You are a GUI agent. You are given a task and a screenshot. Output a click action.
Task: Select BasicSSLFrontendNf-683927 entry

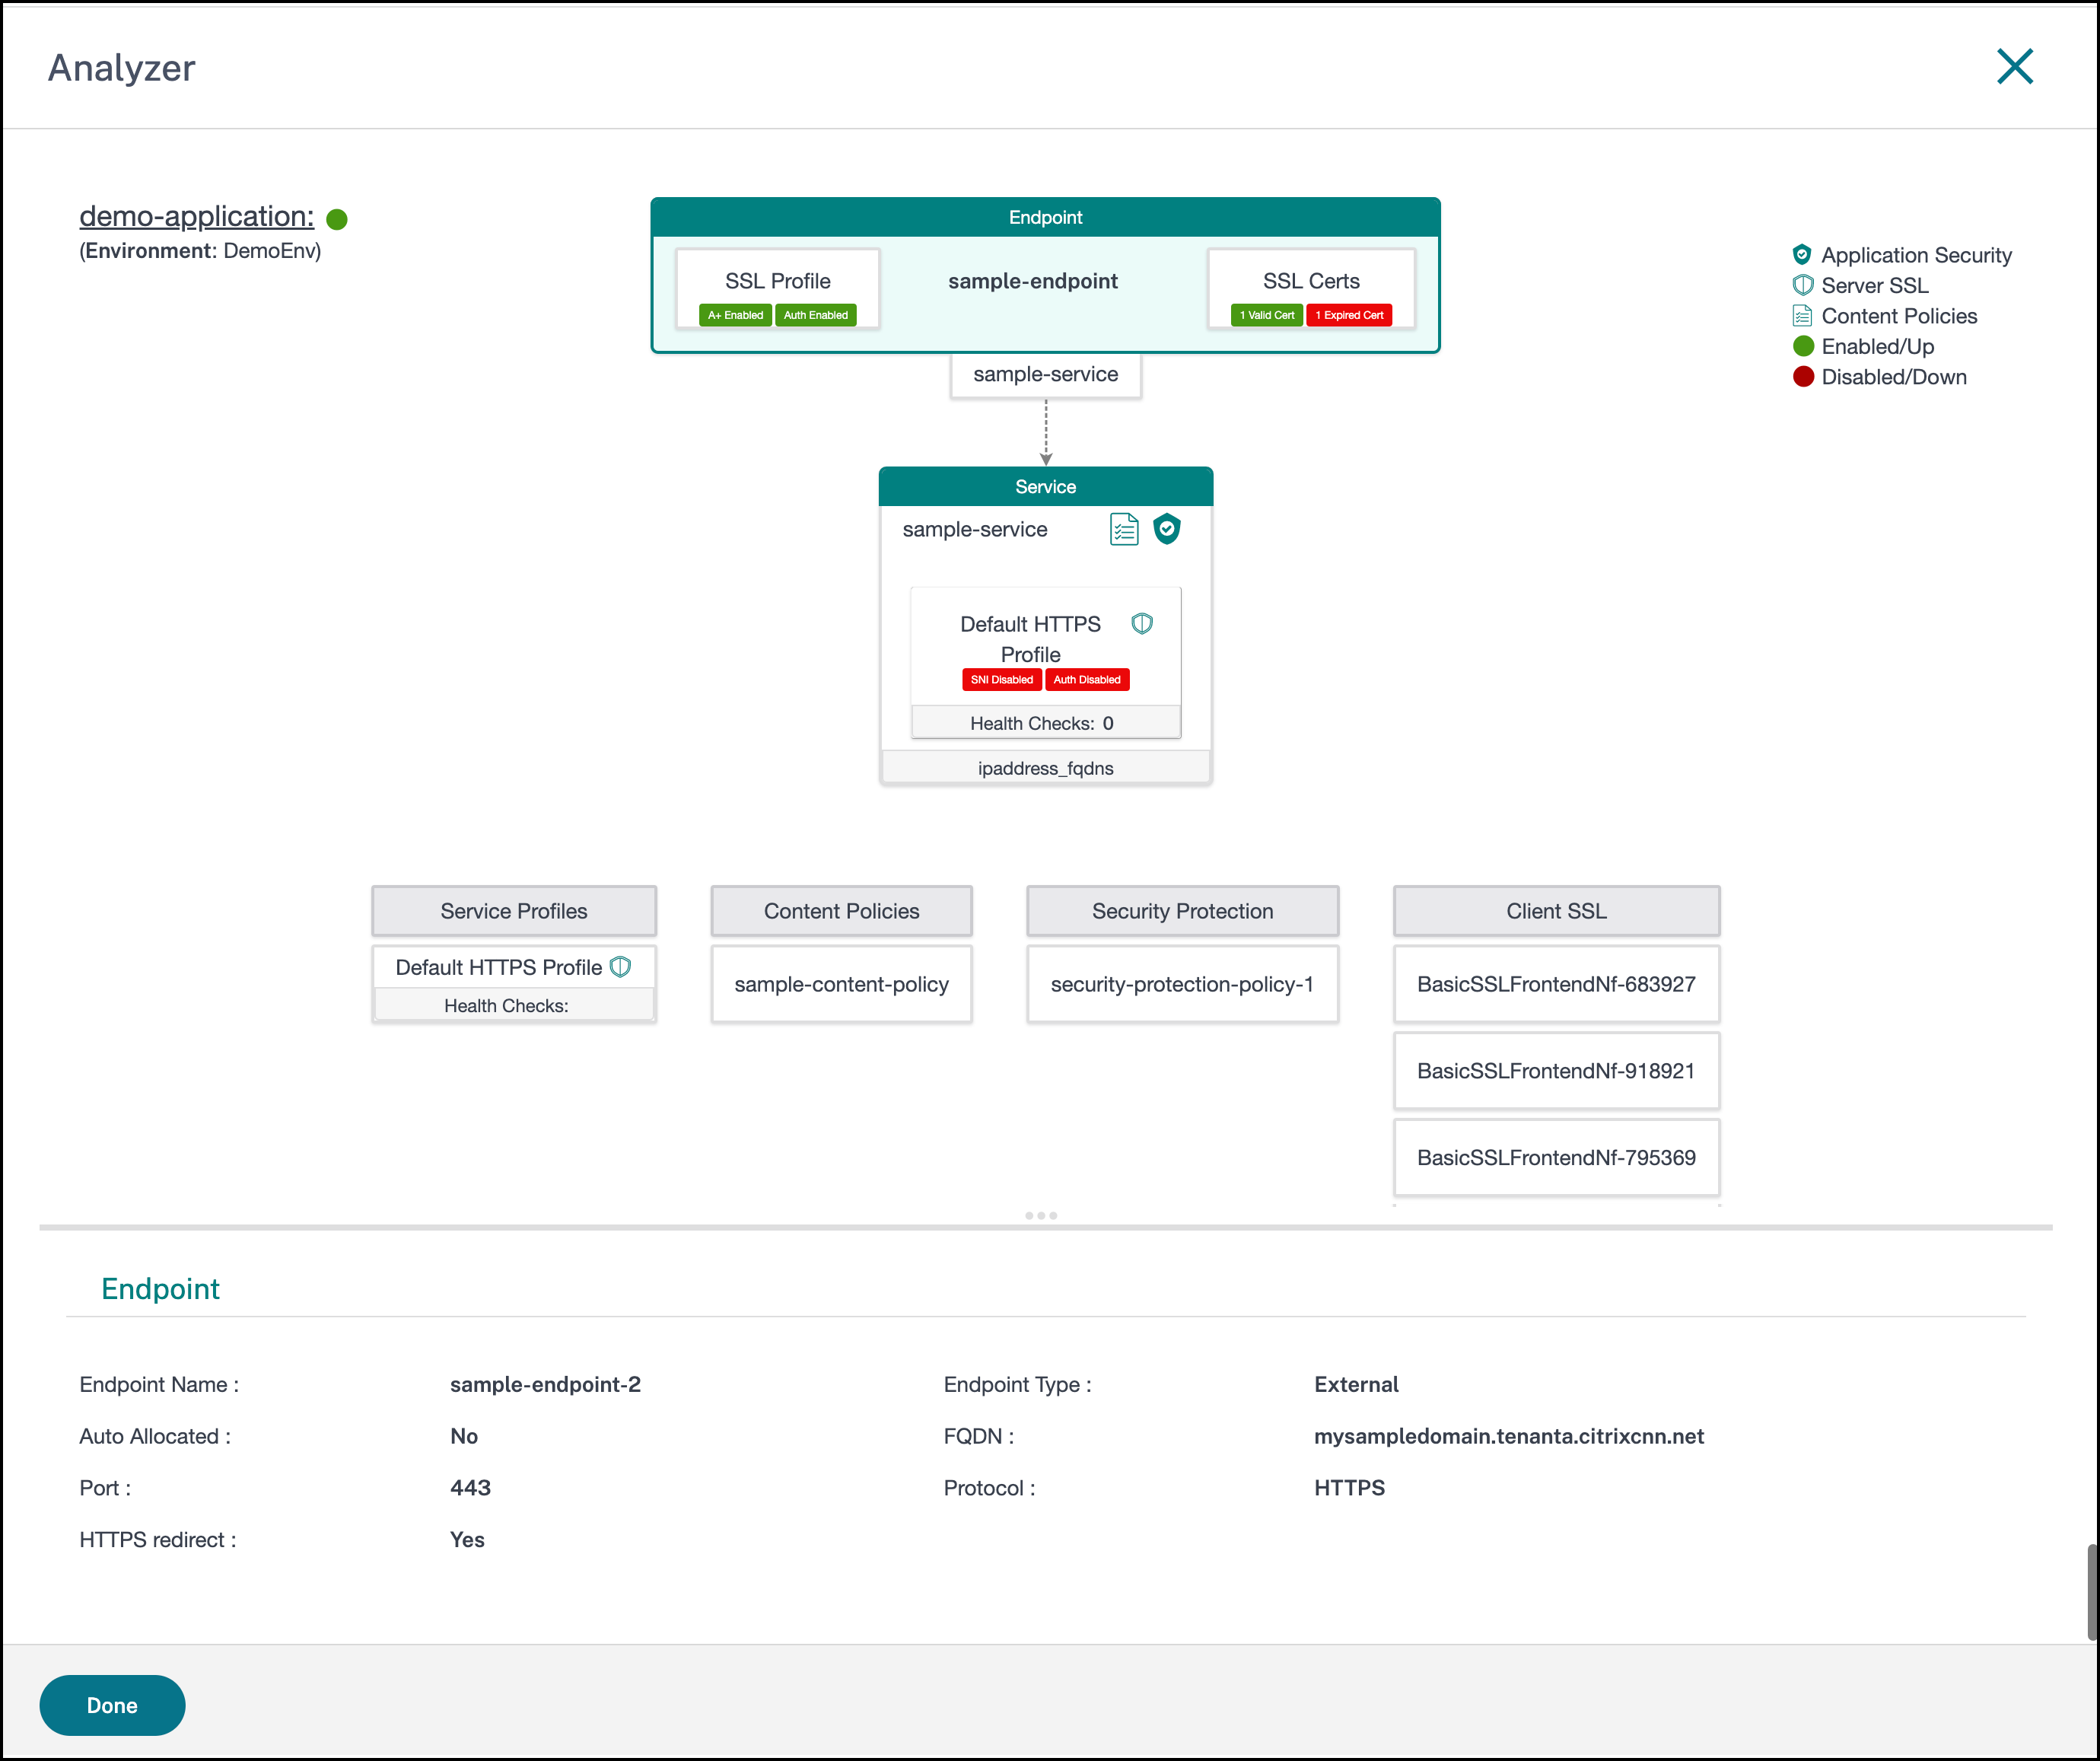point(1556,984)
